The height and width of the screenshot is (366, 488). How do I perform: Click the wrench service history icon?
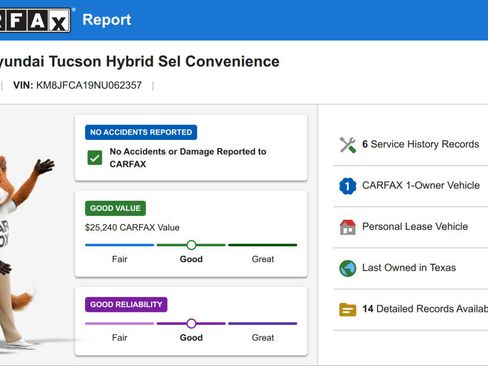click(x=348, y=145)
